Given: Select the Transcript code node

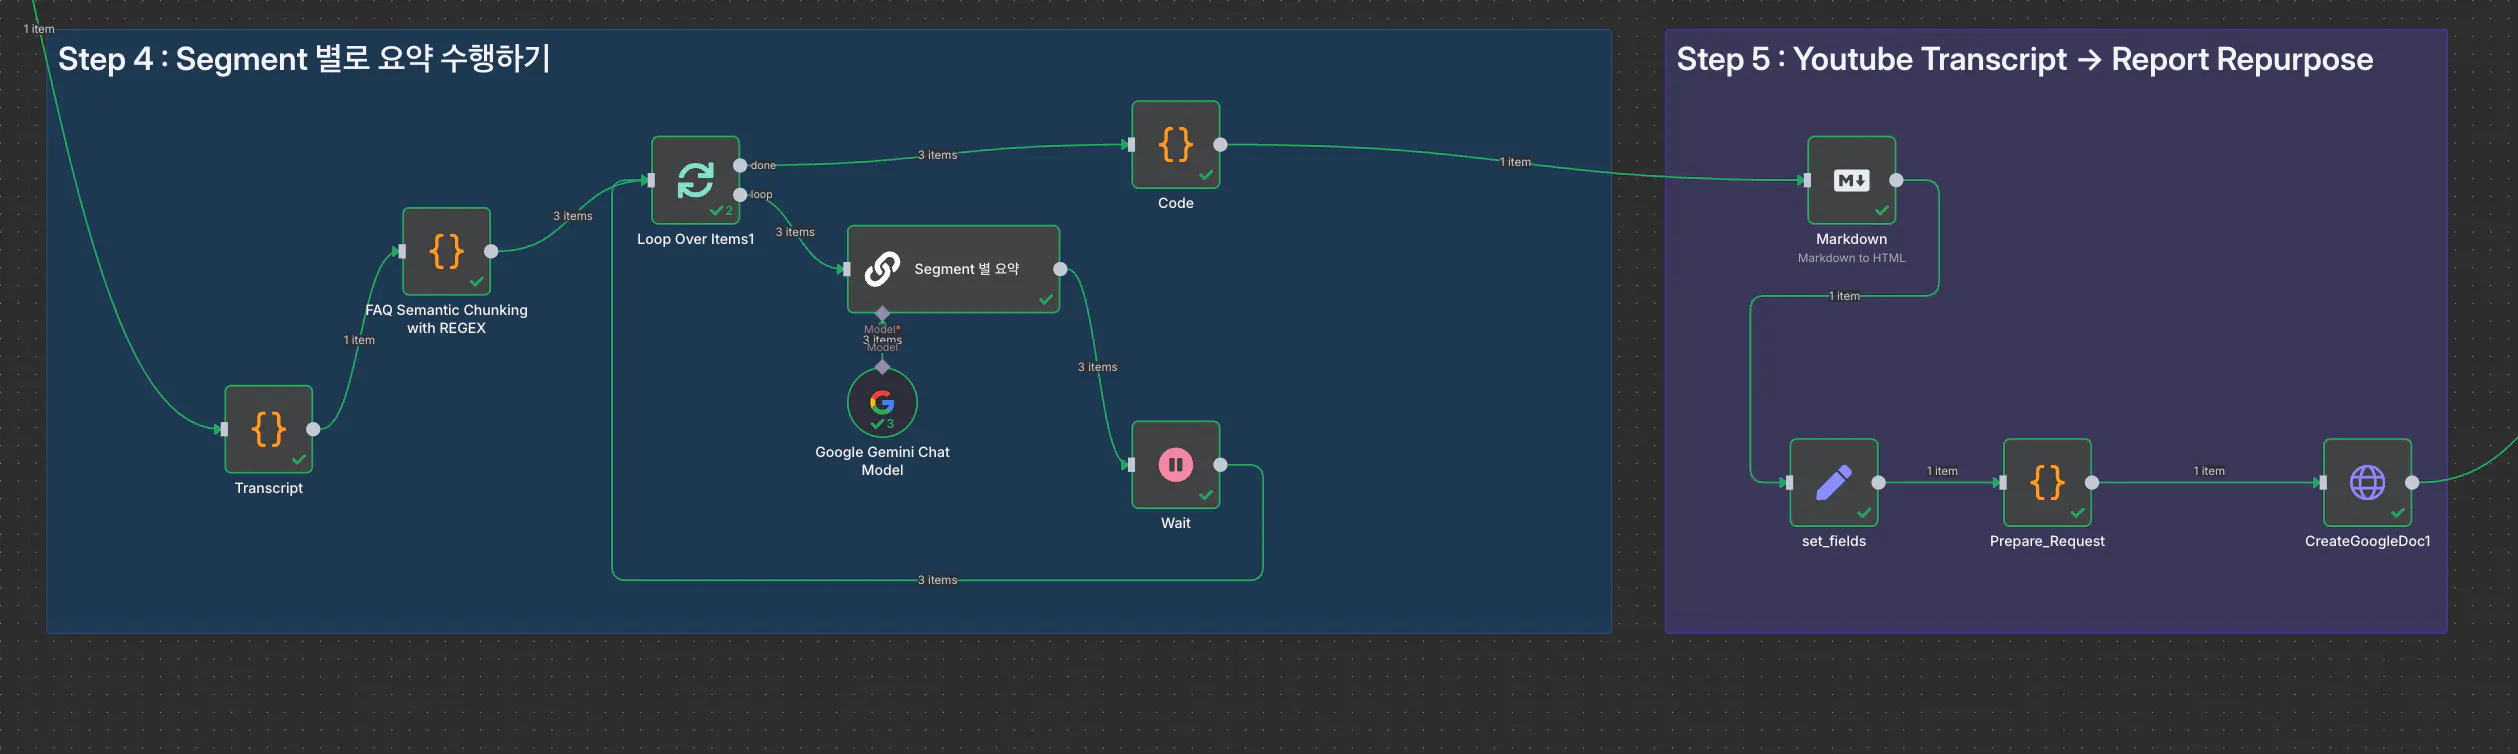Looking at the screenshot, I should pyautogui.click(x=268, y=429).
